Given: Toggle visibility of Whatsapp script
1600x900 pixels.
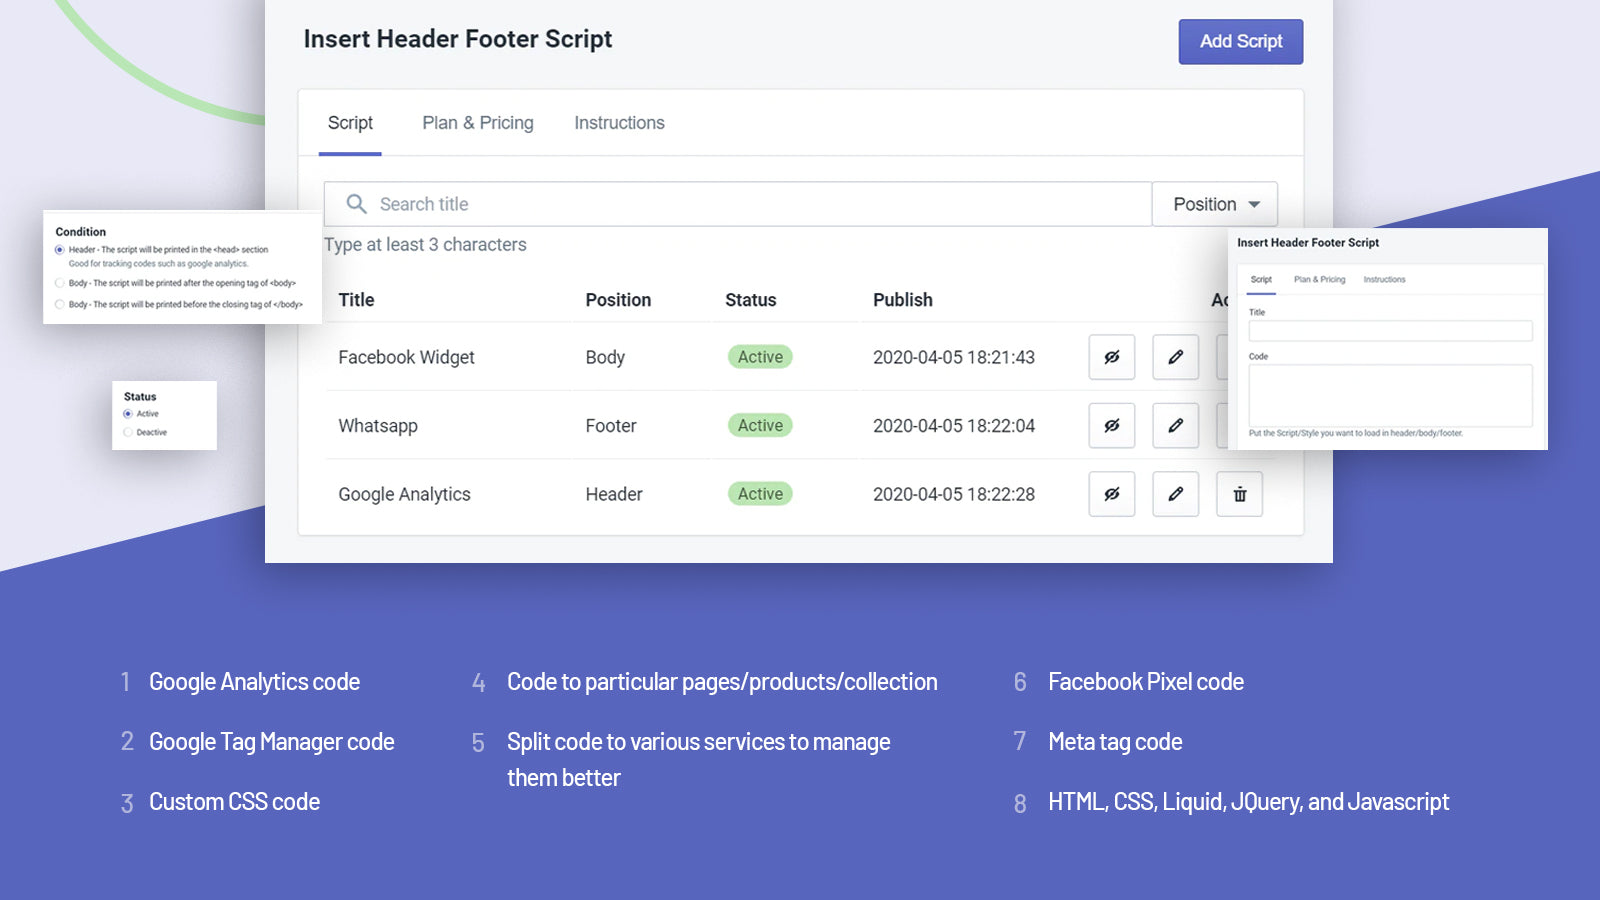Looking at the screenshot, I should 1111,426.
